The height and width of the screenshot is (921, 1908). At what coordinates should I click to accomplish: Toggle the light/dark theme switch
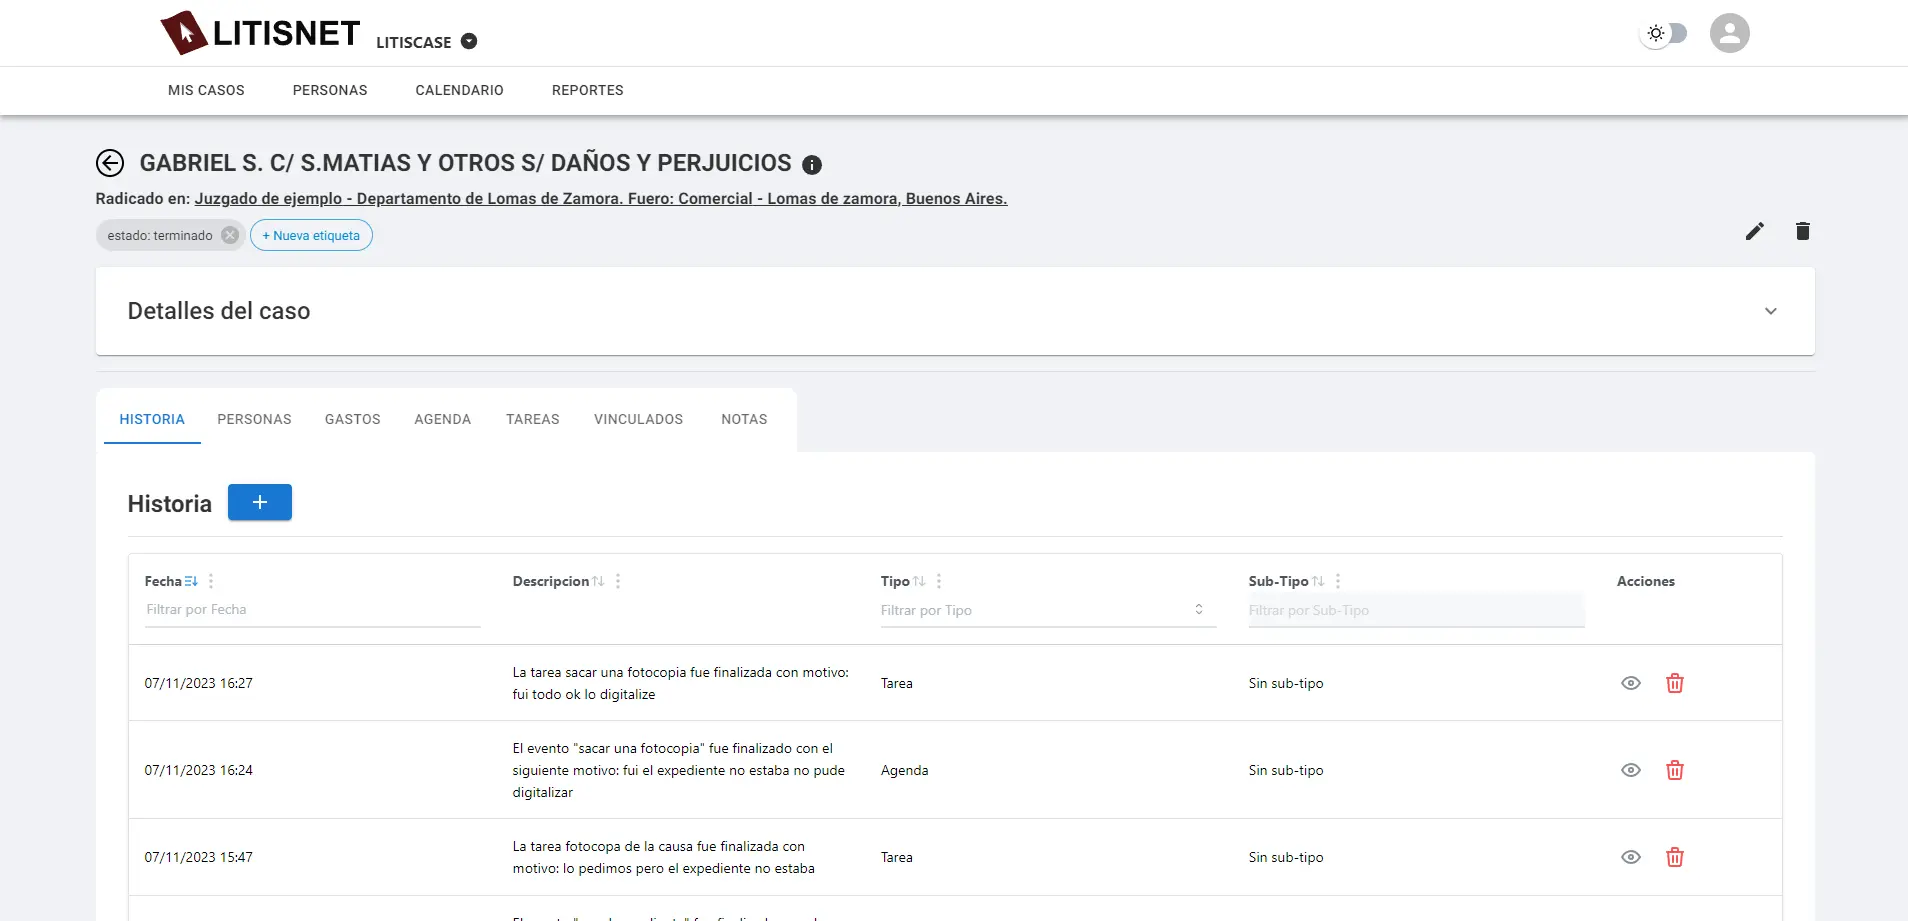(1665, 33)
